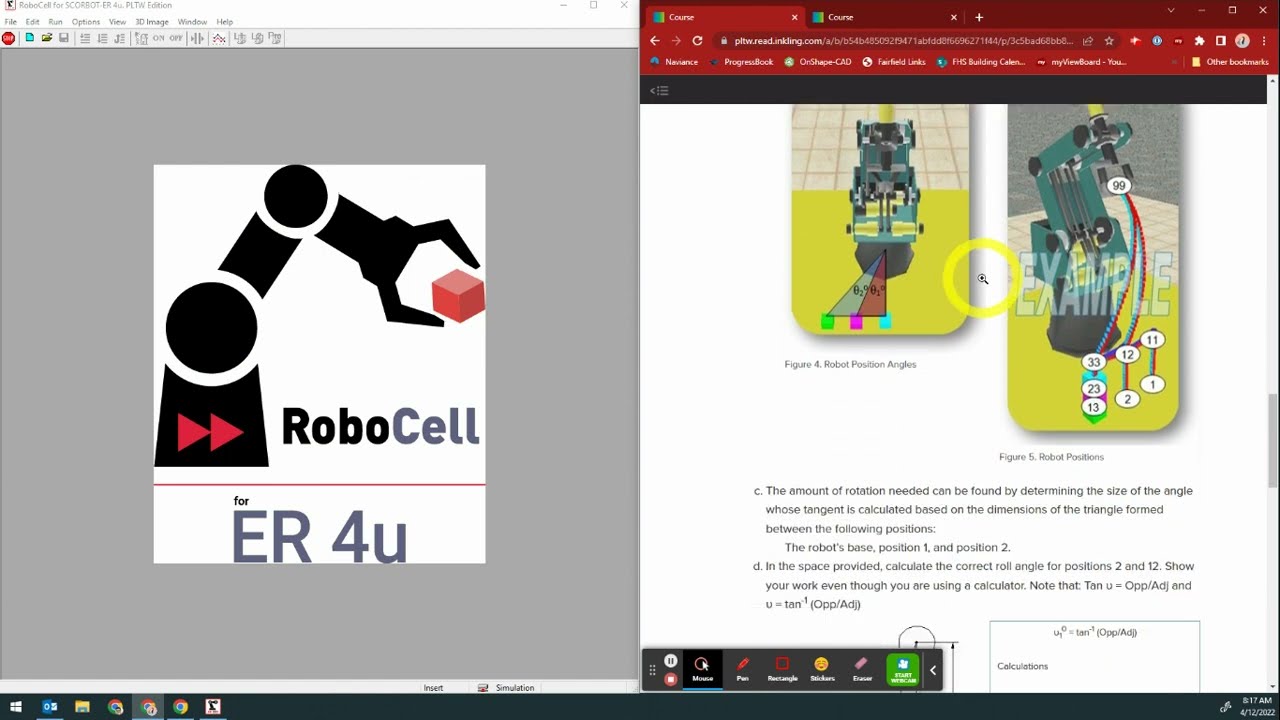This screenshot has width=1280, height=720.
Task: Open the Chrome side panel
Action: coord(1220,41)
